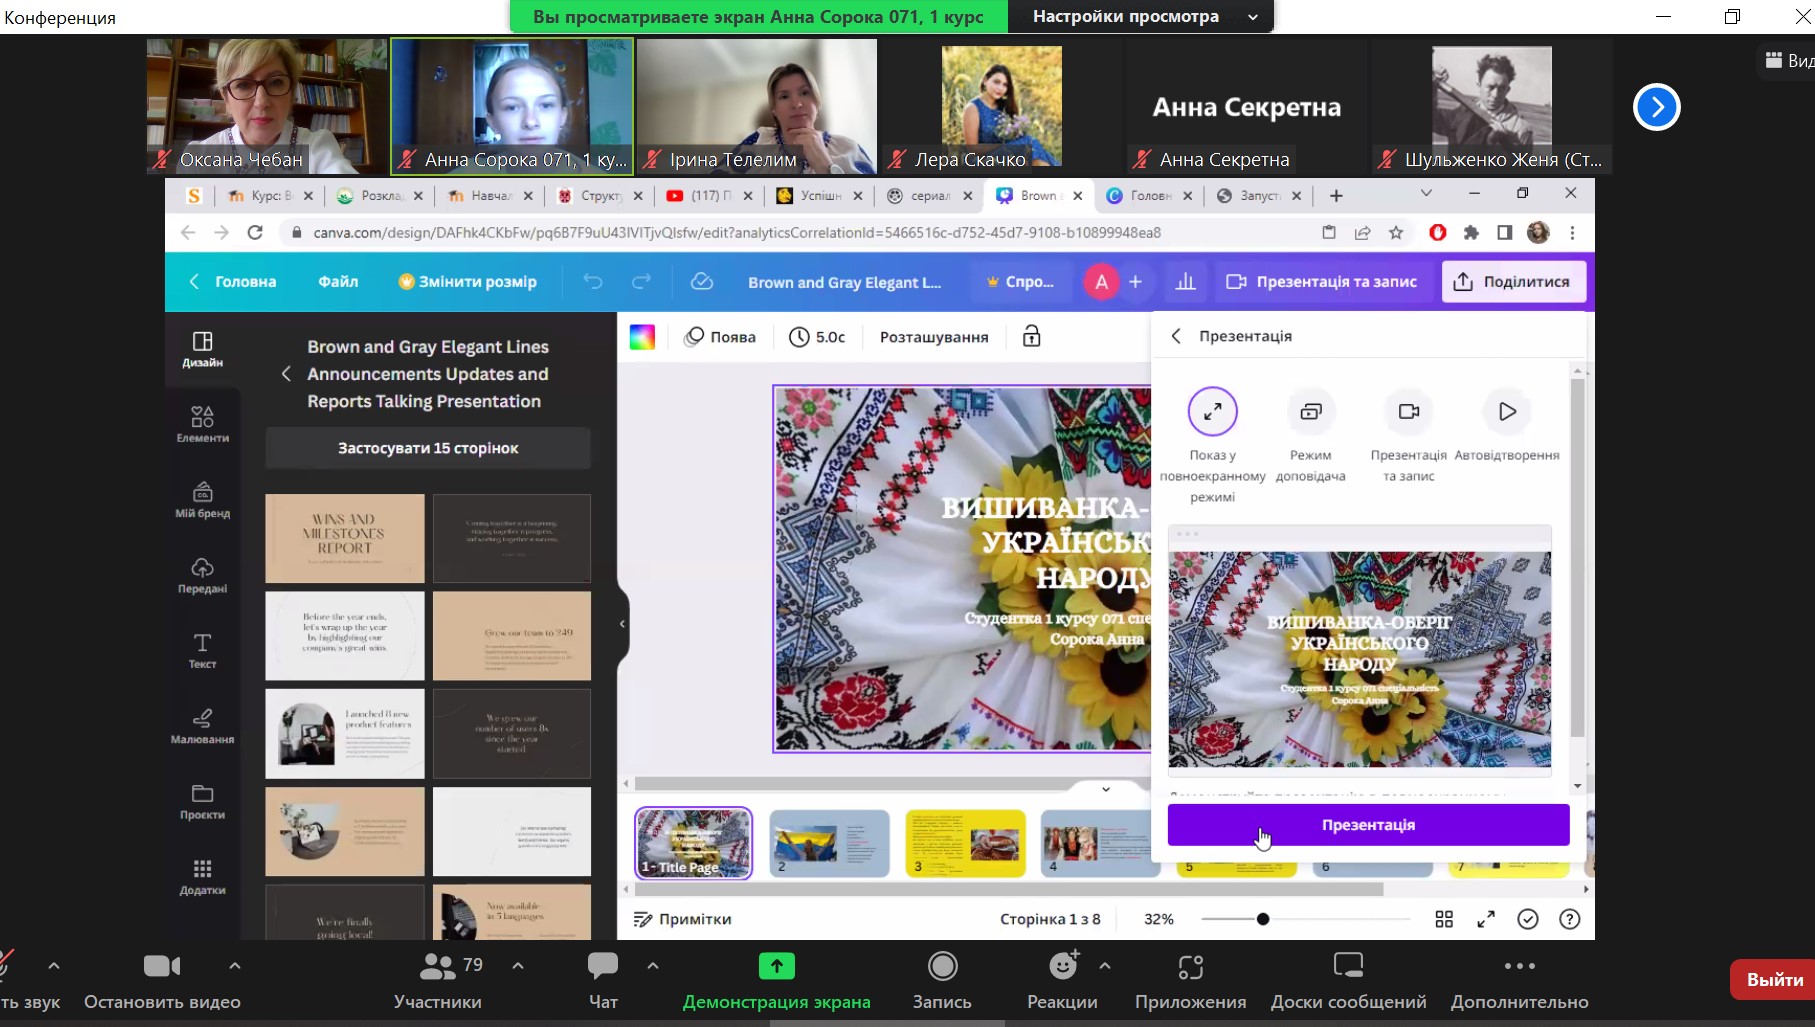Collapse the side panel with arrow handle
1815x1027 pixels.
(622, 624)
